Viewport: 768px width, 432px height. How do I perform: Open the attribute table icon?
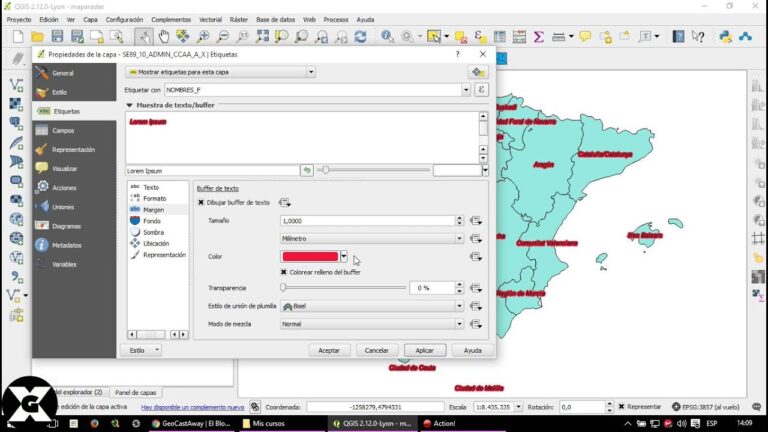(500, 36)
